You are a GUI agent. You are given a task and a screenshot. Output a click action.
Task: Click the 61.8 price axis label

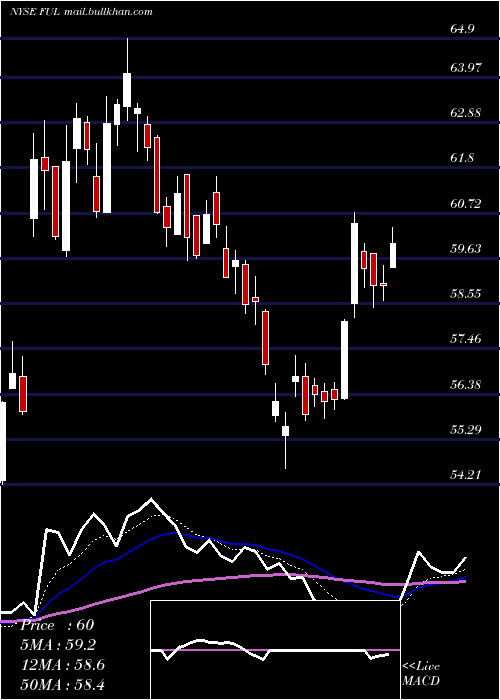pyautogui.click(x=463, y=158)
